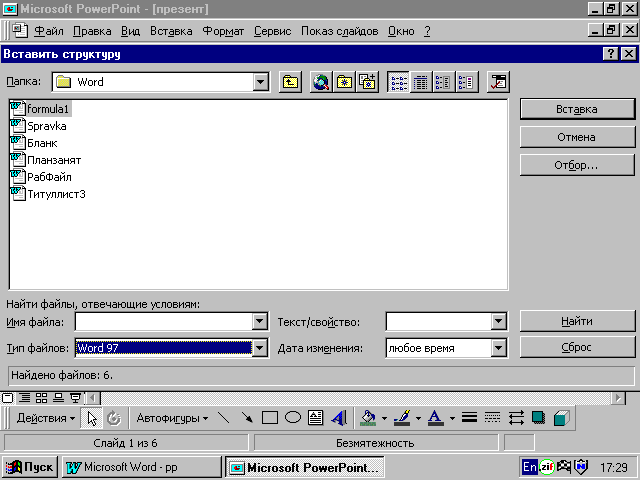Select the Oval drawing tool
The height and width of the screenshot is (480, 640).
click(x=293, y=418)
